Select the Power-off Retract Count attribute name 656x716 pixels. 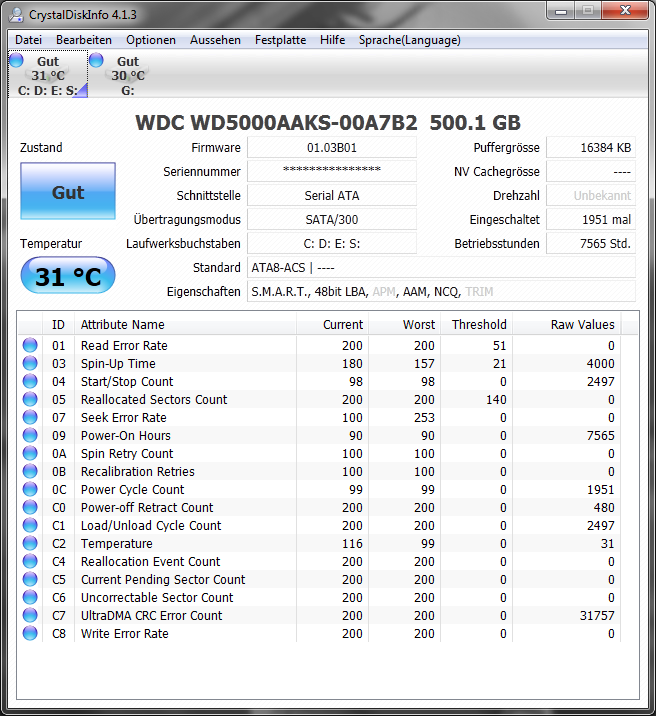point(147,507)
